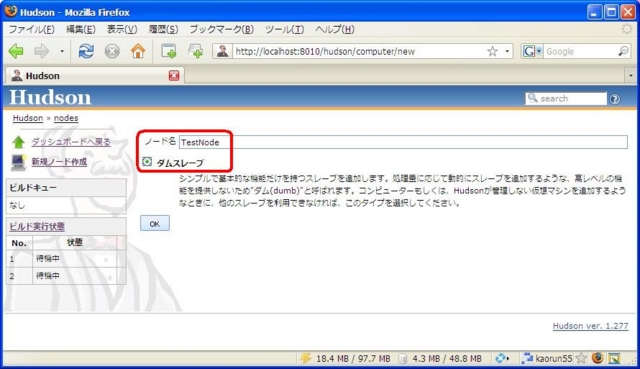The image size is (640, 369).
Task: Maximize the Firefox window
Action: (611, 12)
